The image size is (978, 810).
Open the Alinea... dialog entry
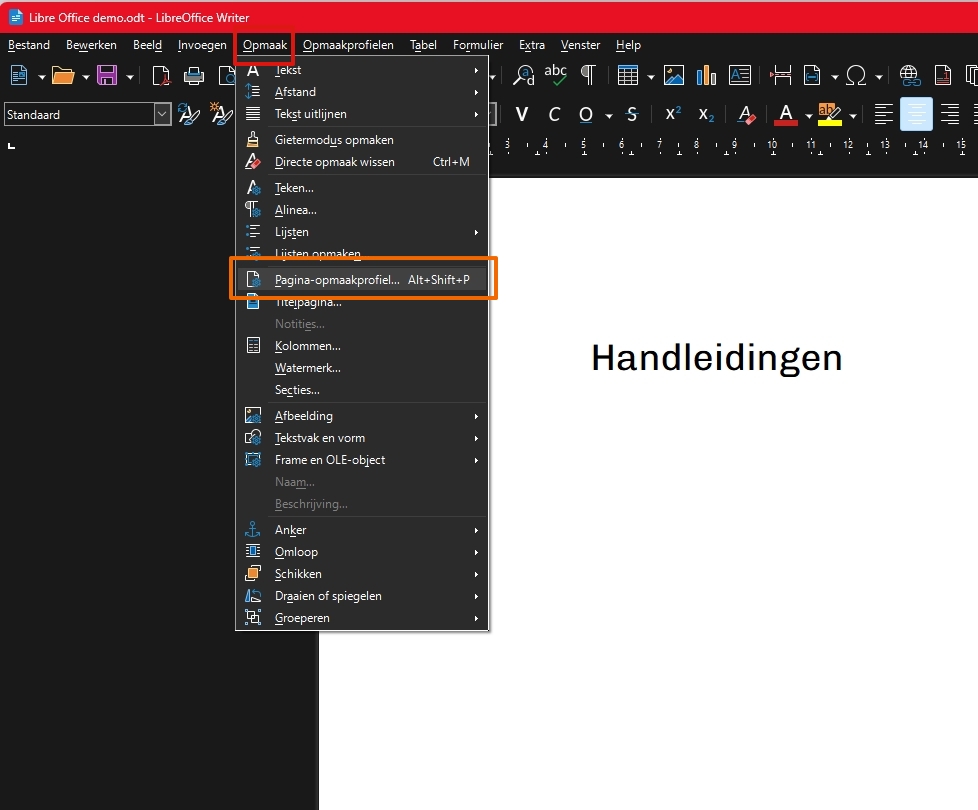tap(362, 210)
